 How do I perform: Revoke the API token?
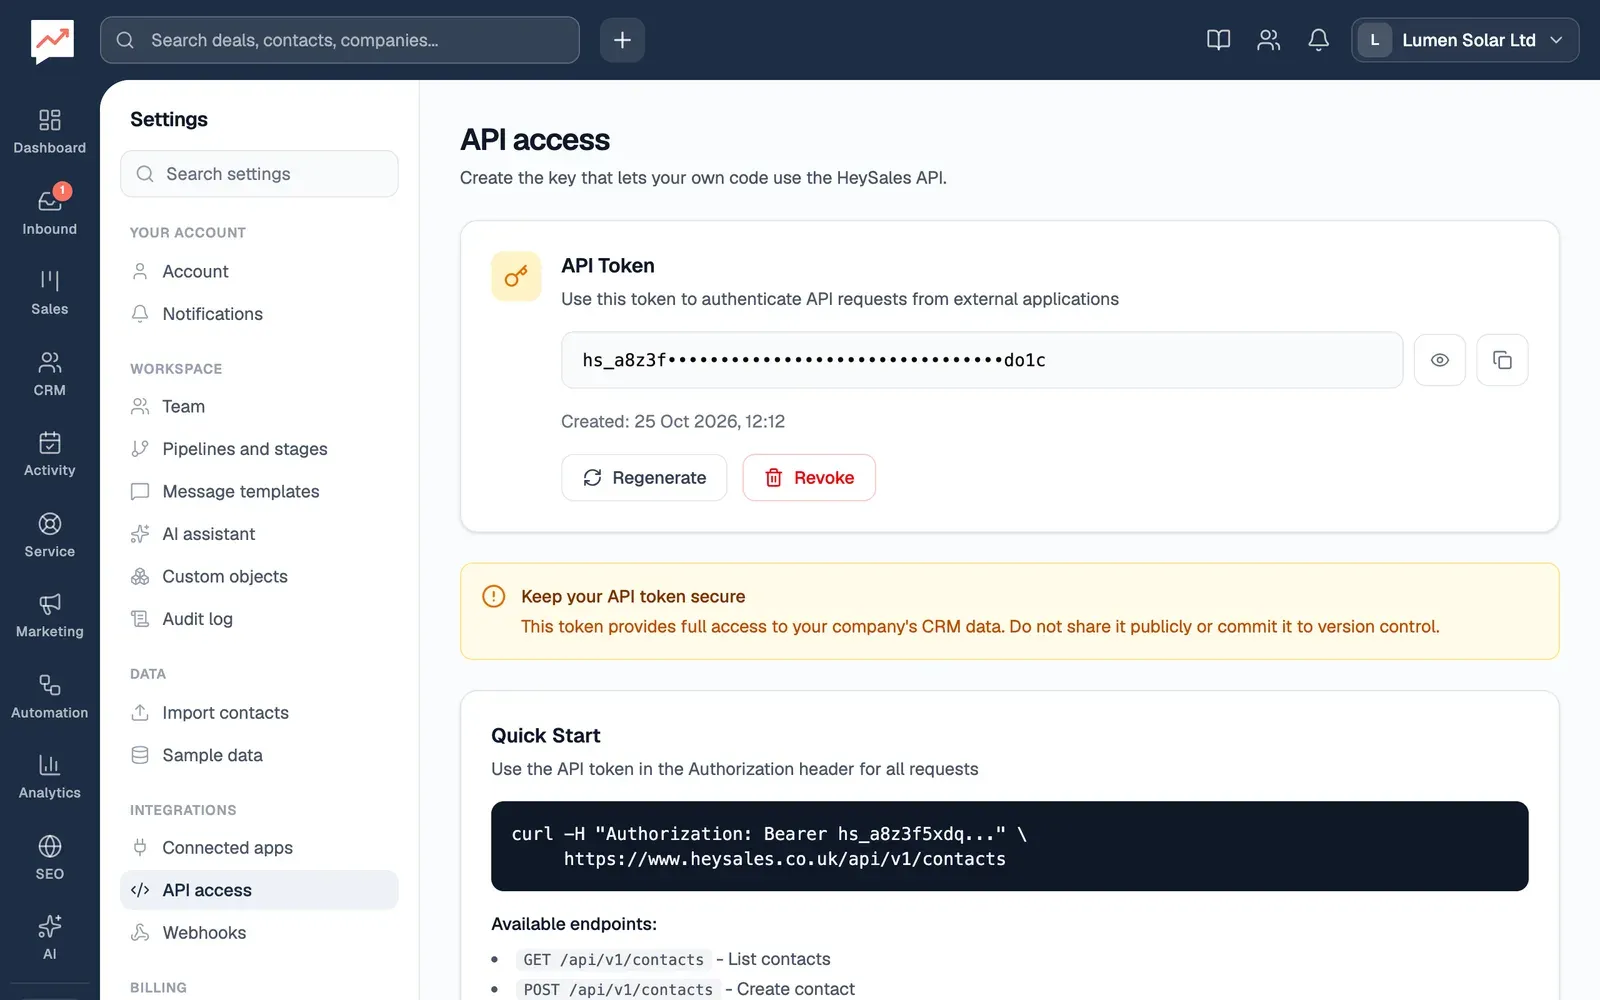tap(809, 478)
